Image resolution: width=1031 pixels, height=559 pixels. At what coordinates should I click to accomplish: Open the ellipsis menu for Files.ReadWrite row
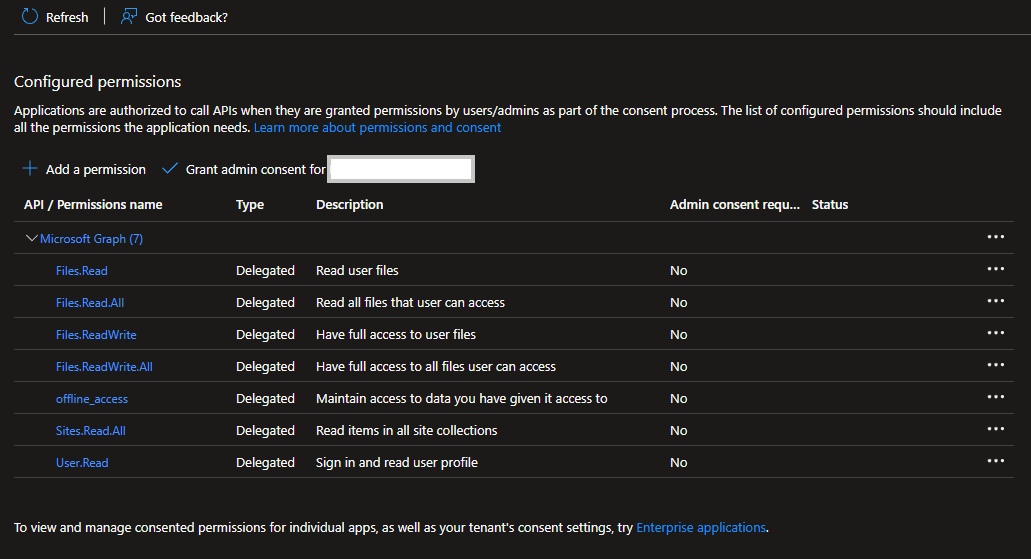pos(995,333)
